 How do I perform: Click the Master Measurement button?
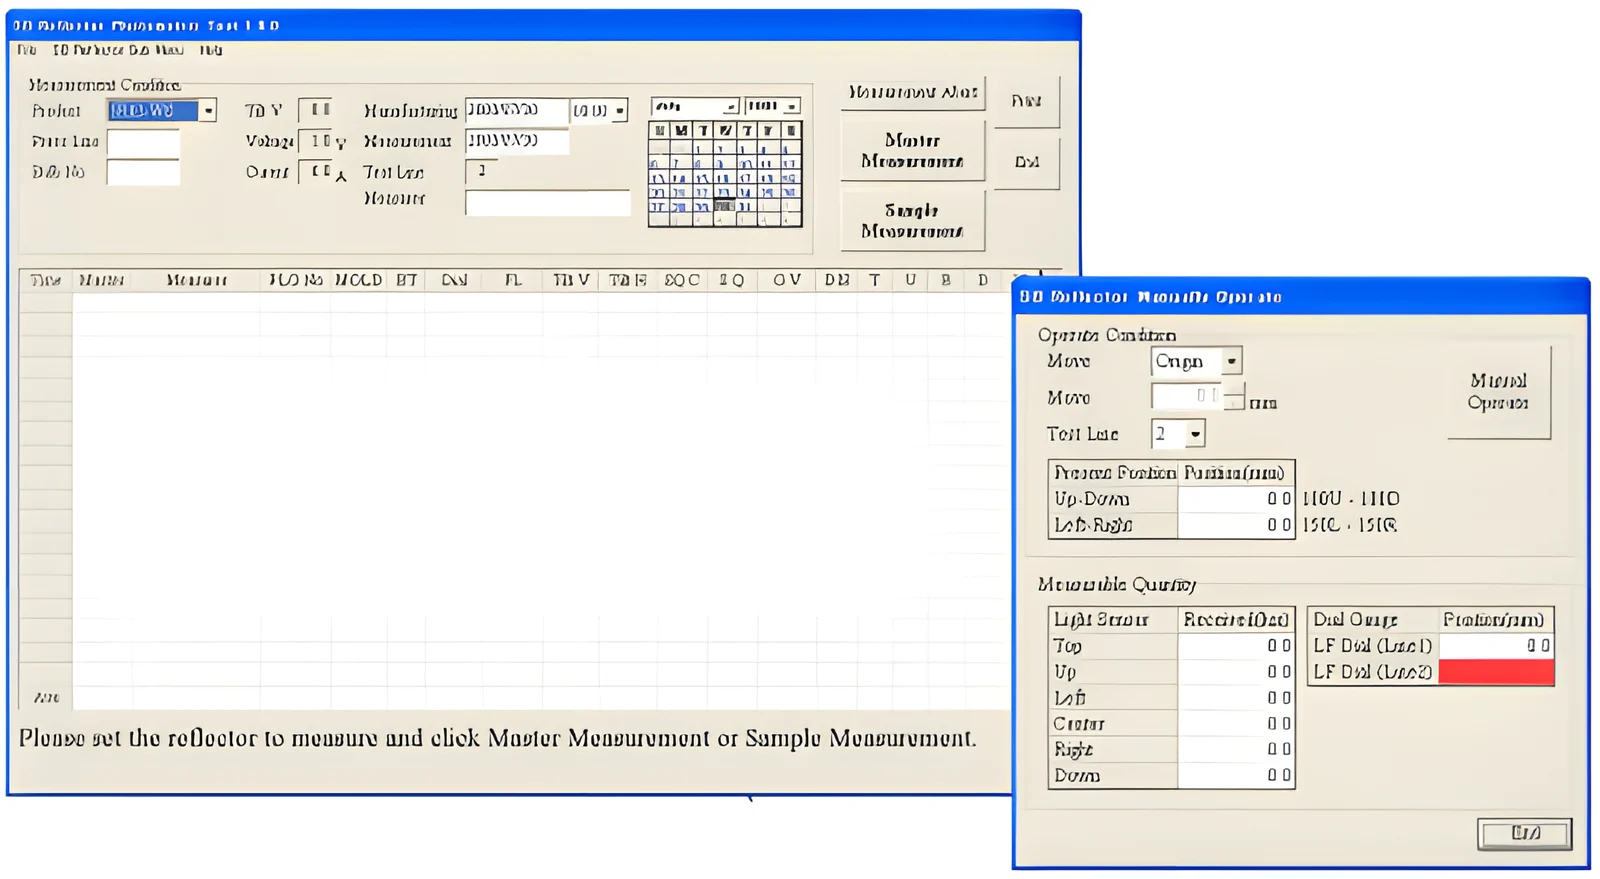pyautogui.click(x=912, y=151)
